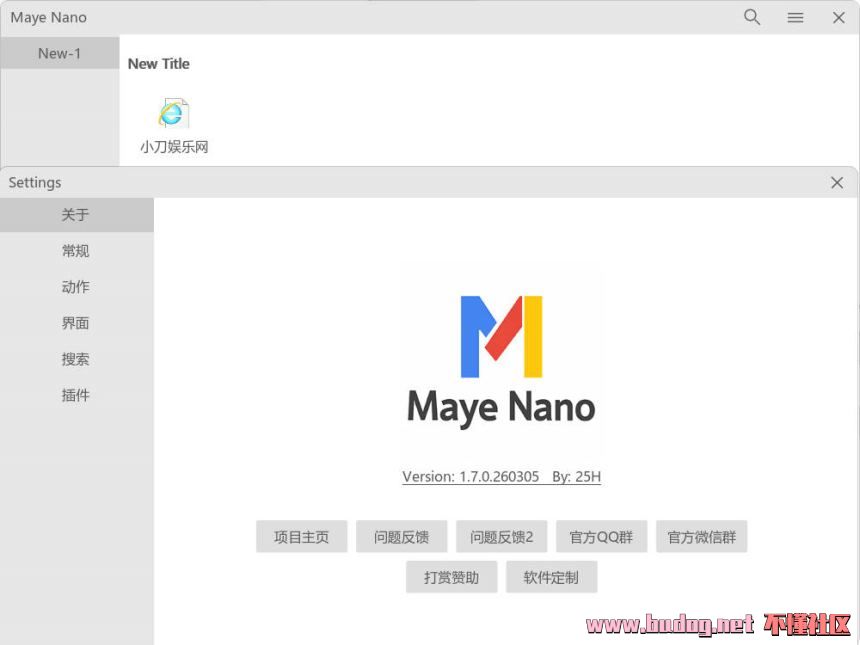Click the 打赏赞助 button
The height and width of the screenshot is (645, 860).
pyautogui.click(x=451, y=577)
